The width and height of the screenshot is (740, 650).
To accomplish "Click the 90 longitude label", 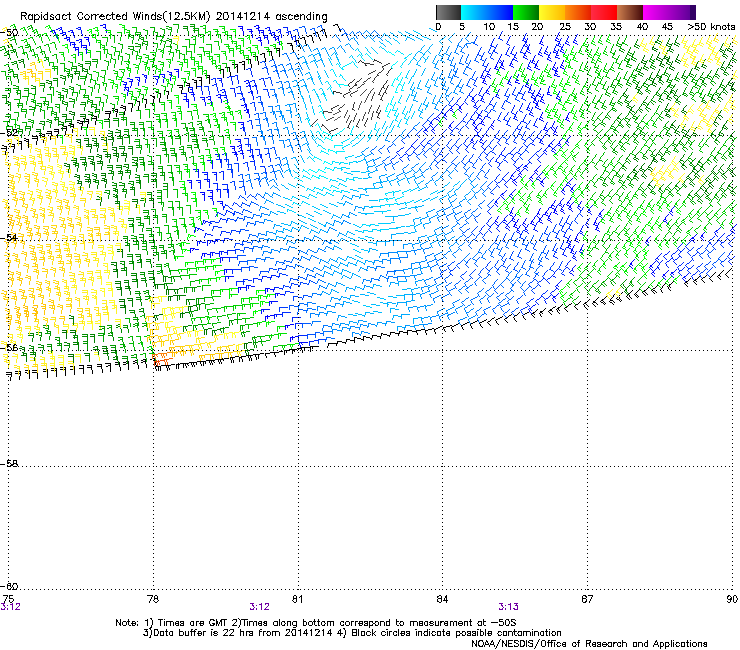I will click(732, 599).
